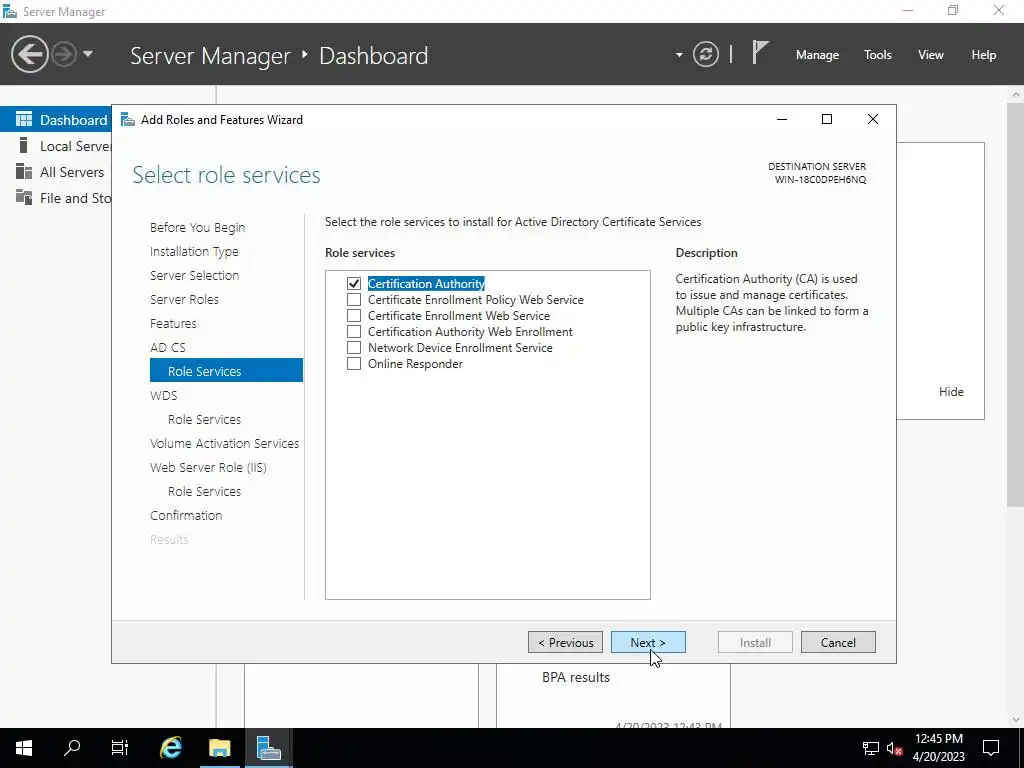This screenshot has height=768, width=1024.
Task: Open the navigation history dropdown arrow
Action: [x=88, y=54]
